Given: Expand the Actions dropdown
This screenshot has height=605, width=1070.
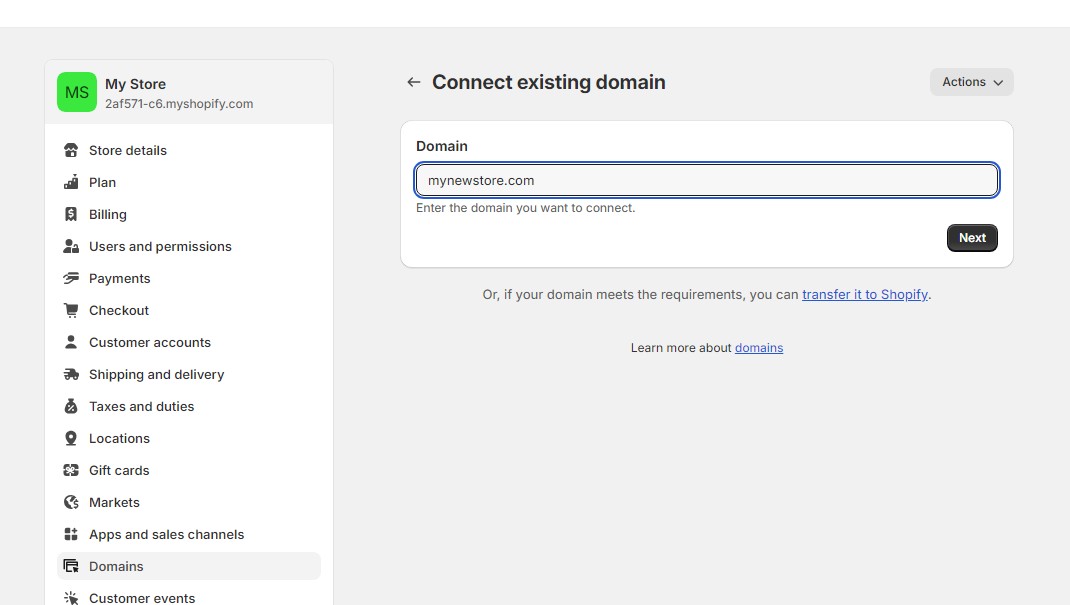Looking at the screenshot, I should point(972,82).
